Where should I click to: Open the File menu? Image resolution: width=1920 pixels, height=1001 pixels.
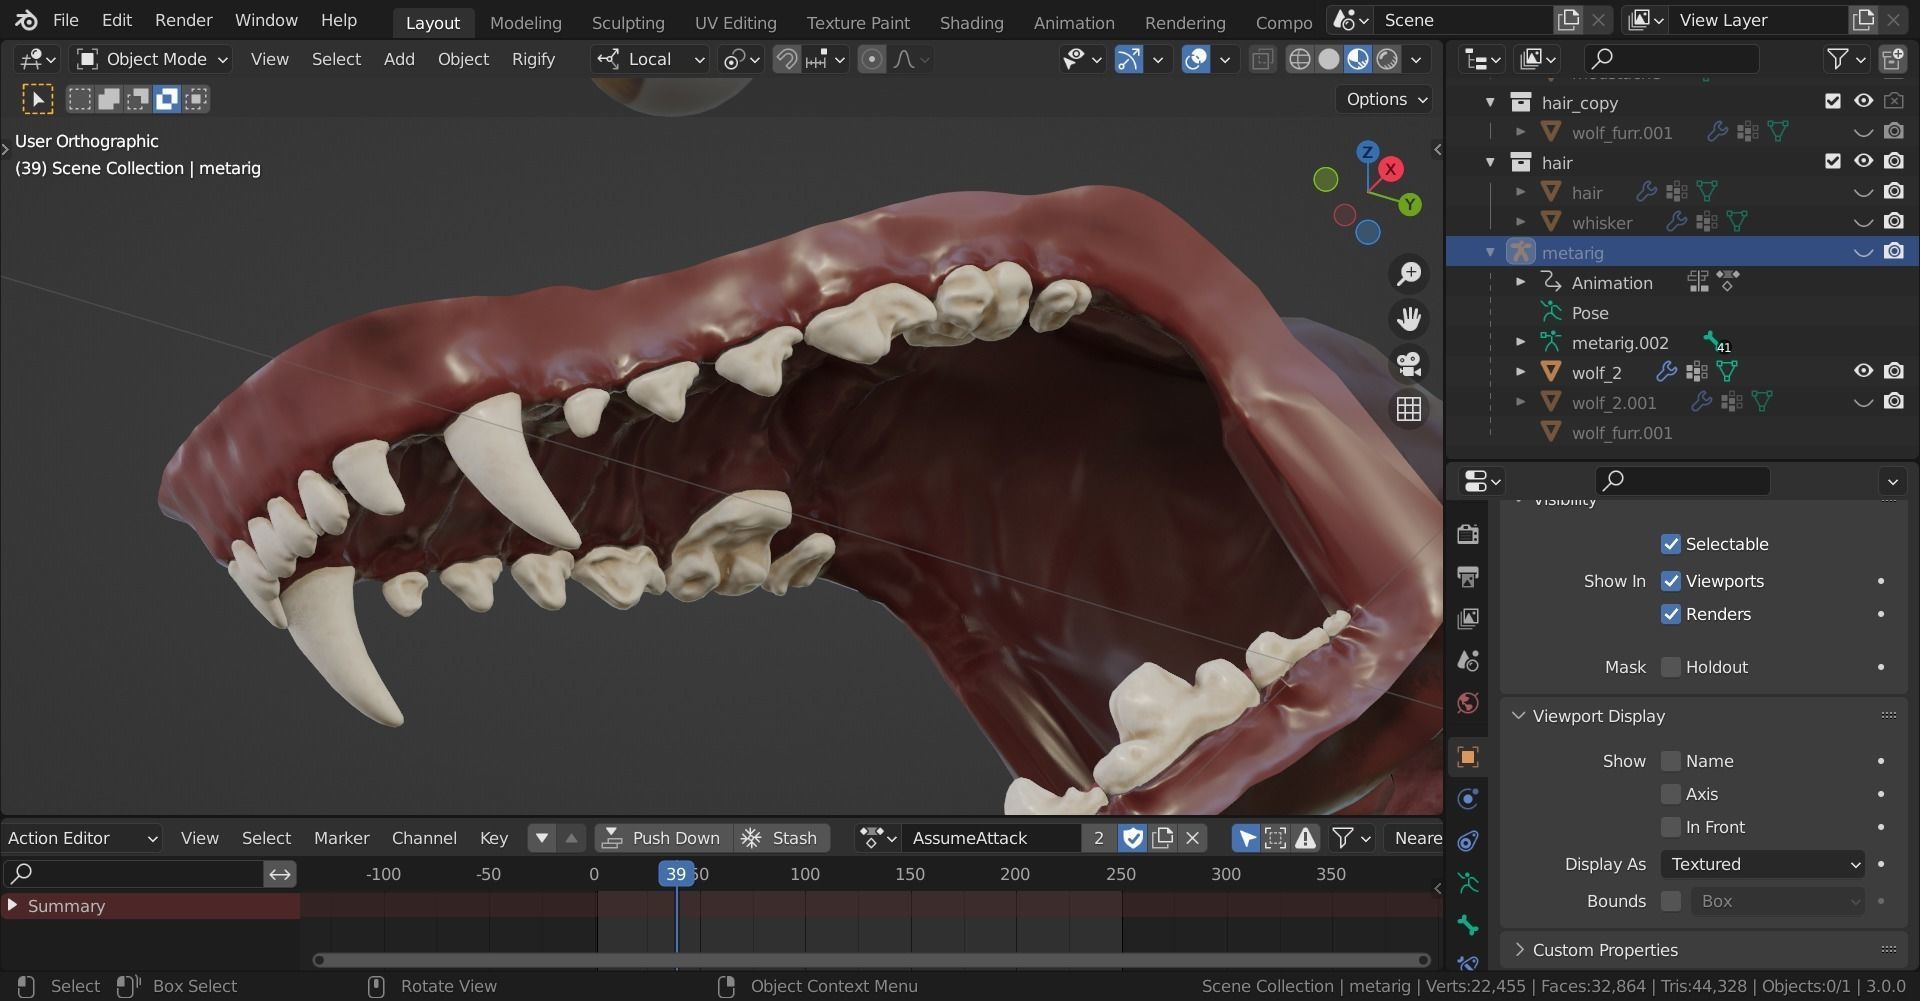click(x=65, y=20)
